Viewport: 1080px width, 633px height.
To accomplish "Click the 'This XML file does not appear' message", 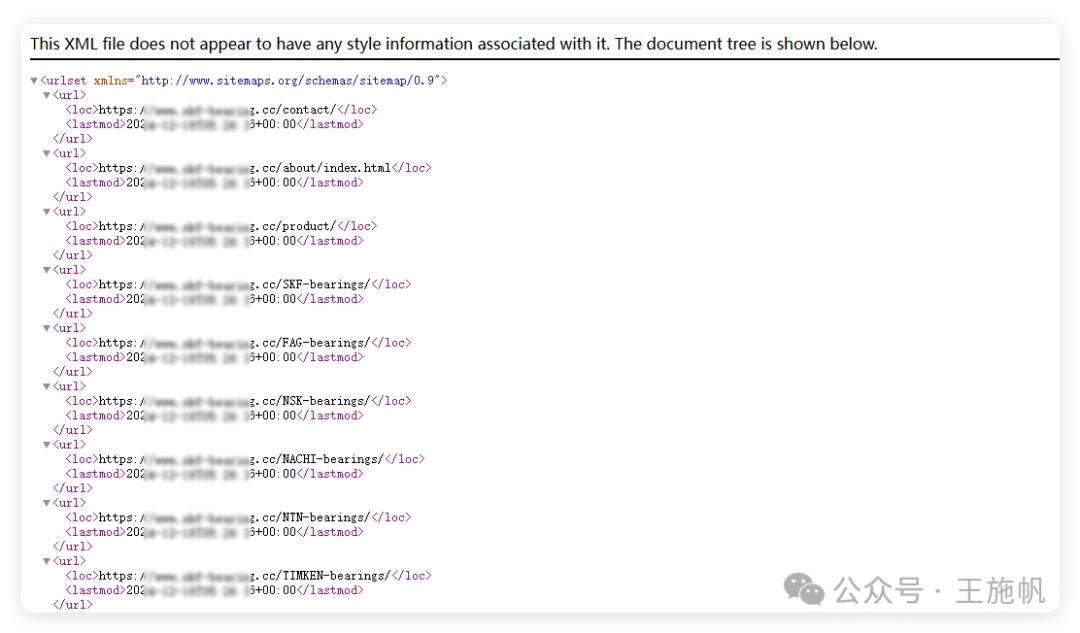I will [454, 44].
